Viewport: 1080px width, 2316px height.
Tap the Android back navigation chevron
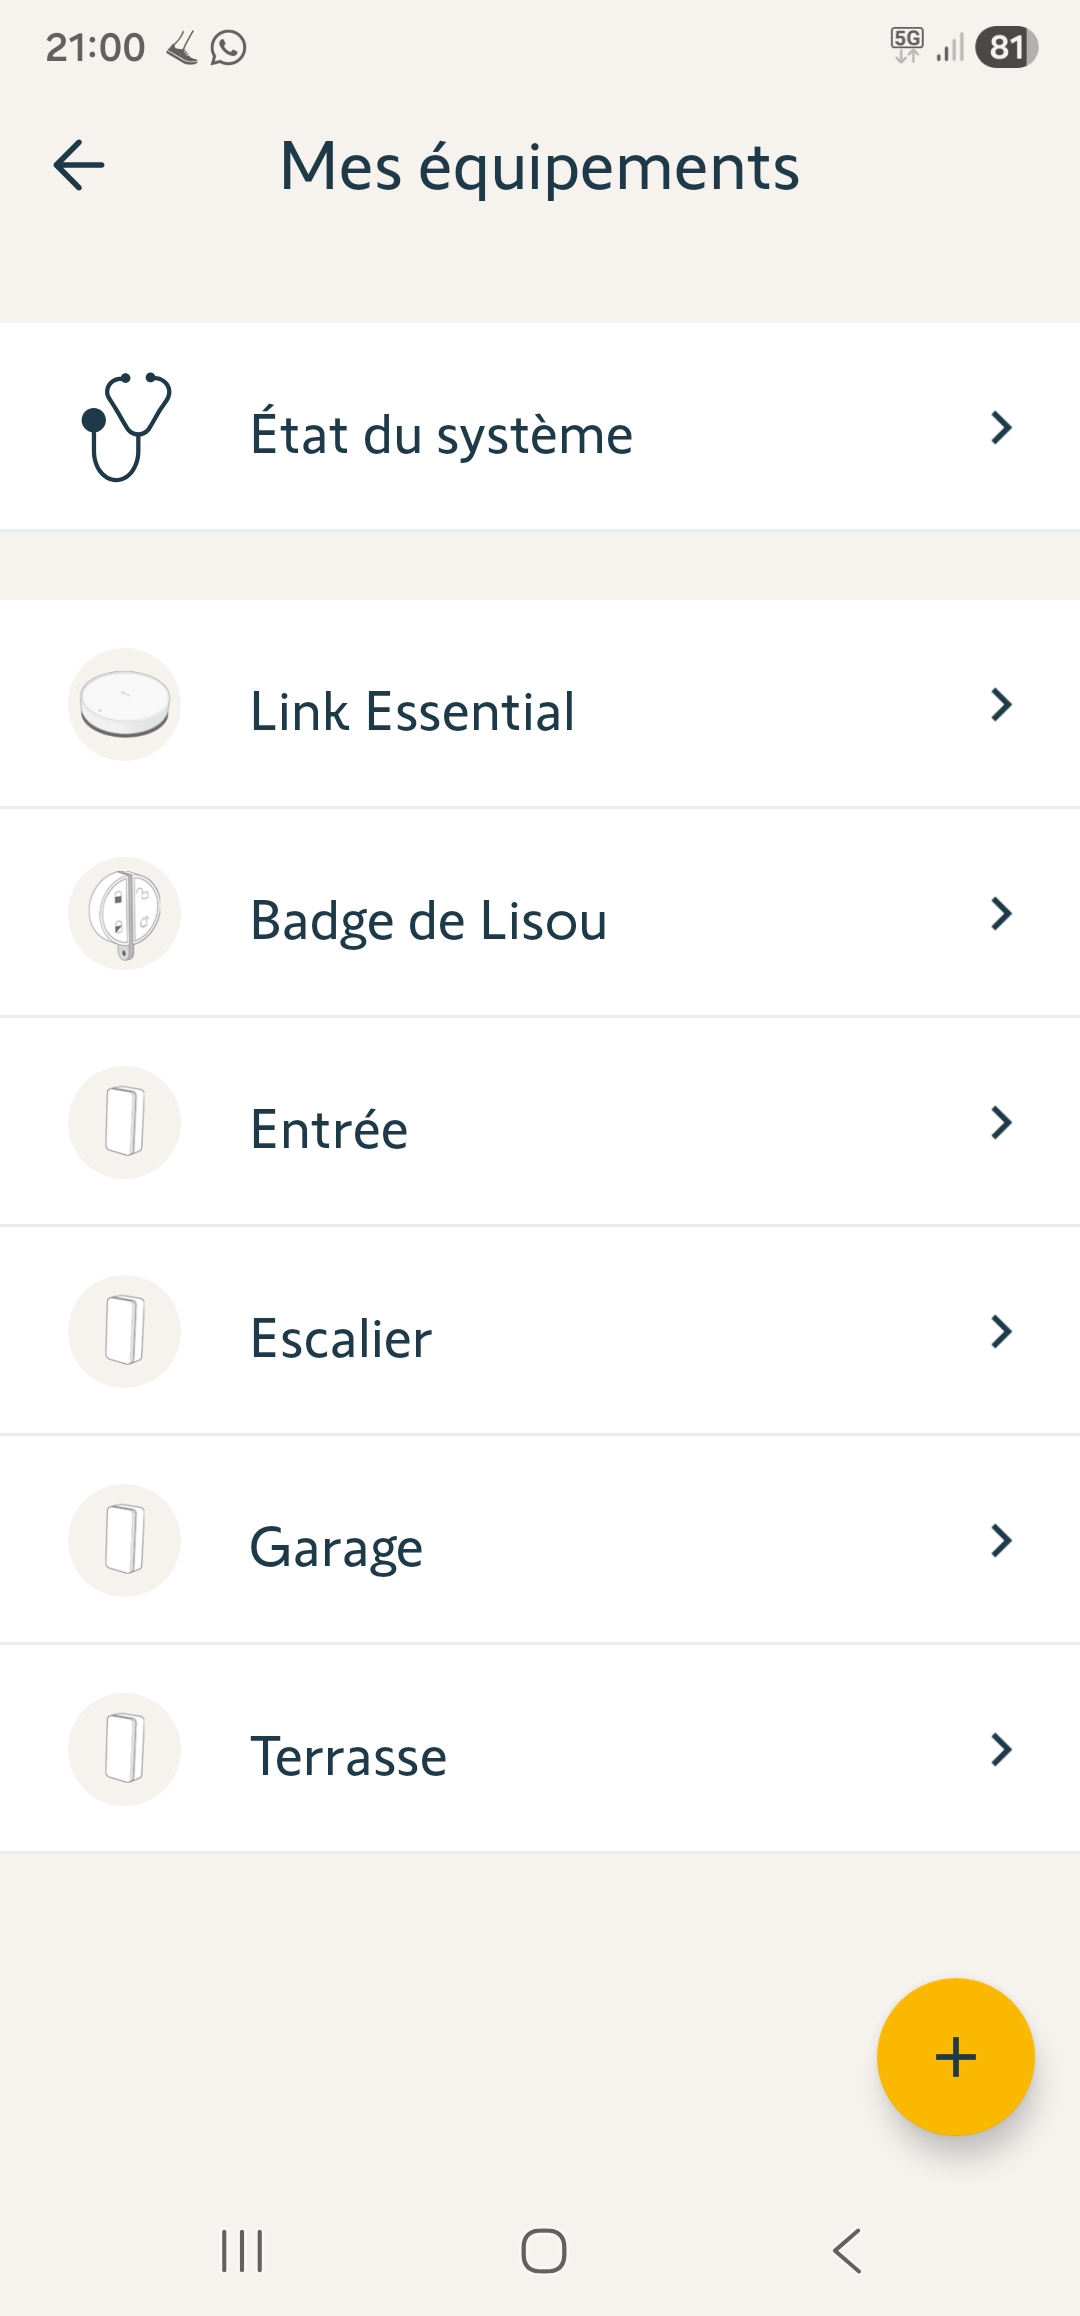[x=847, y=2251]
